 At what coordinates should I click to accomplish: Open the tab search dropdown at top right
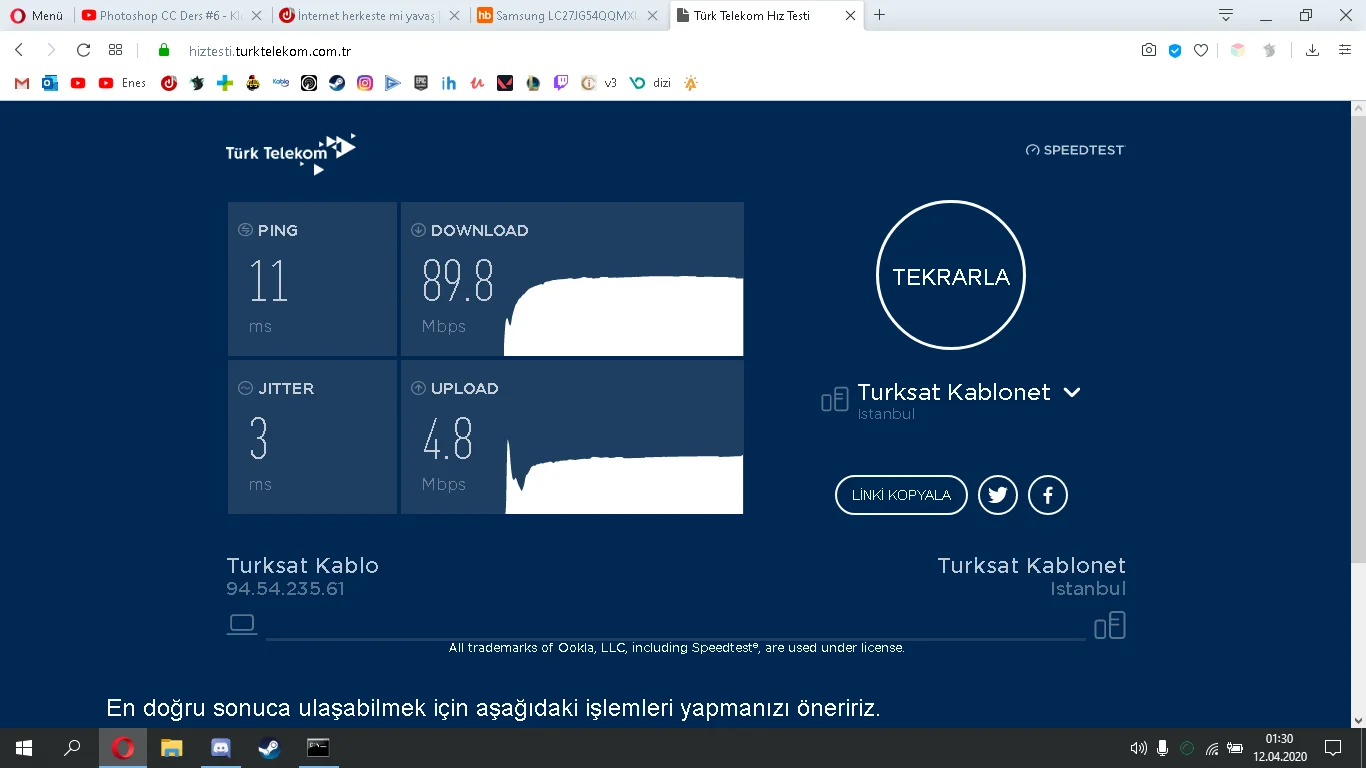click(1225, 15)
